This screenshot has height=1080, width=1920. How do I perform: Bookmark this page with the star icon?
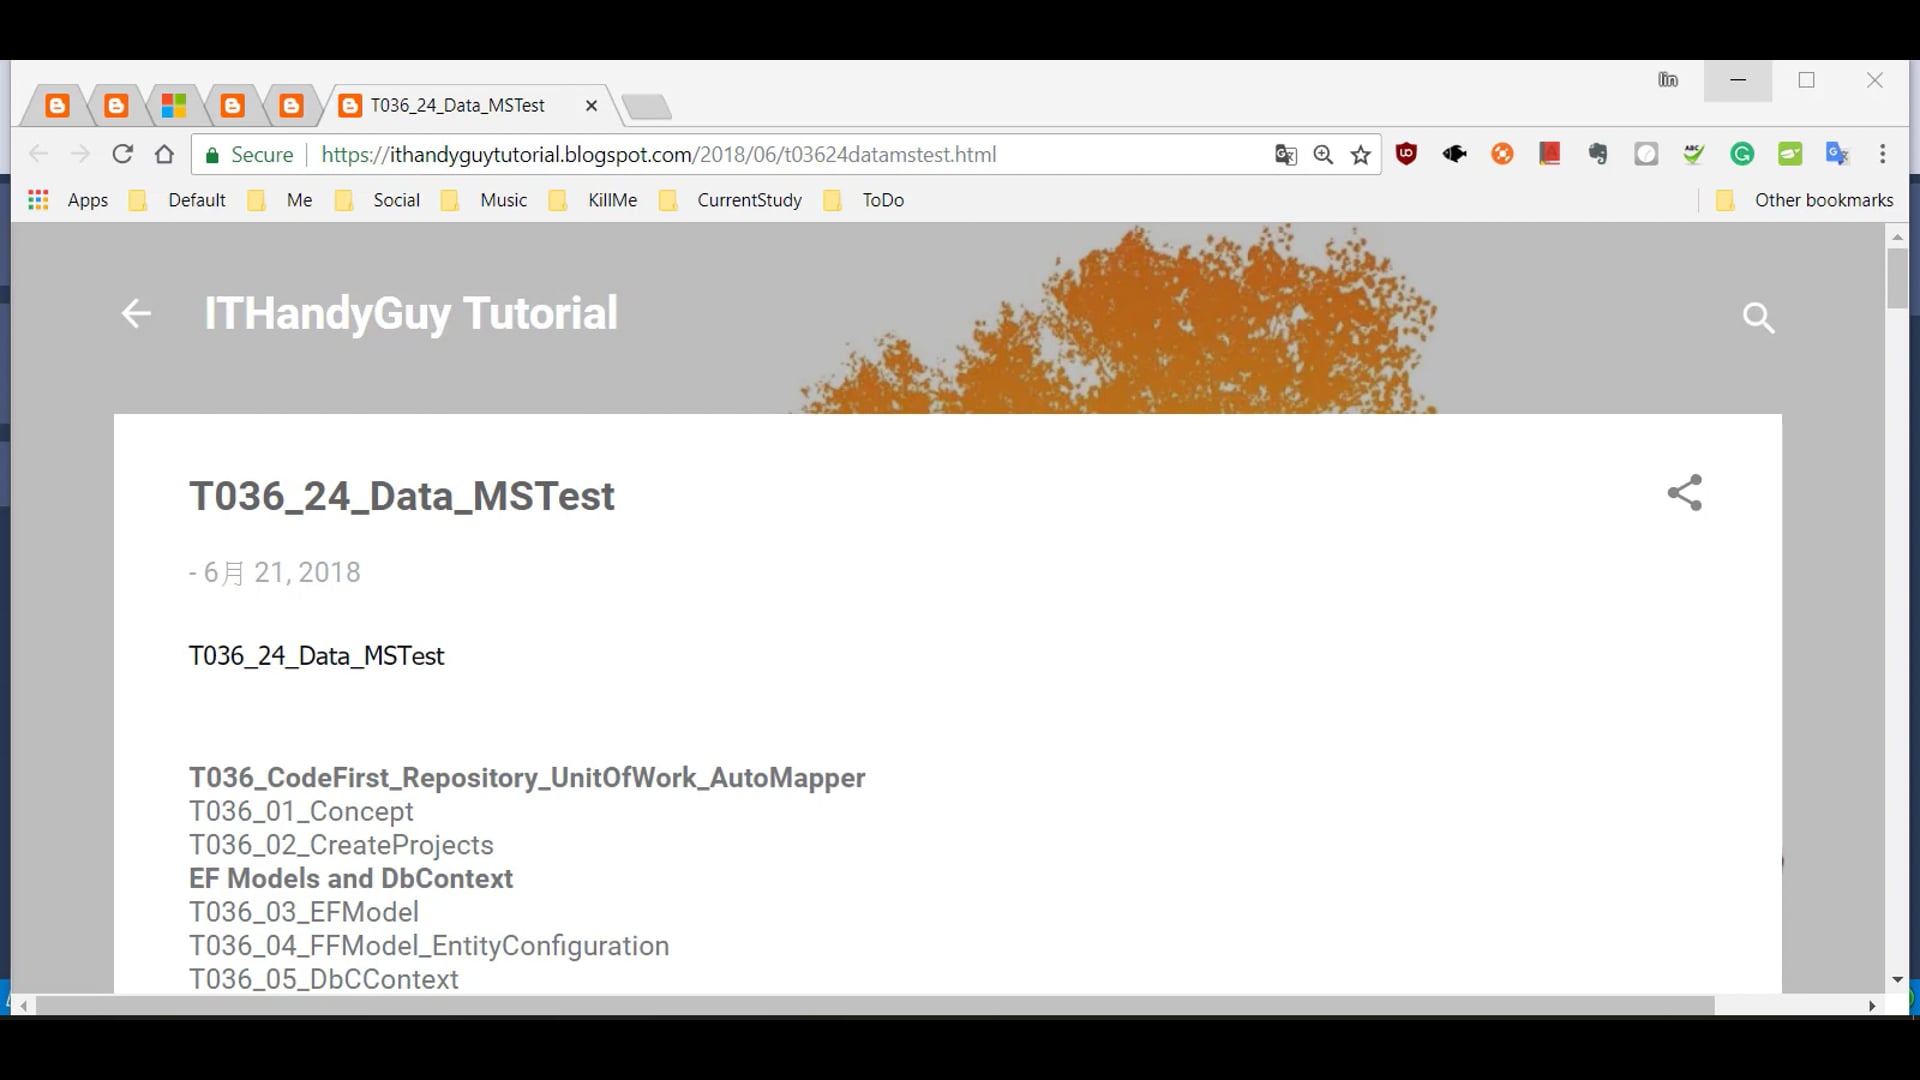[1360, 155]
